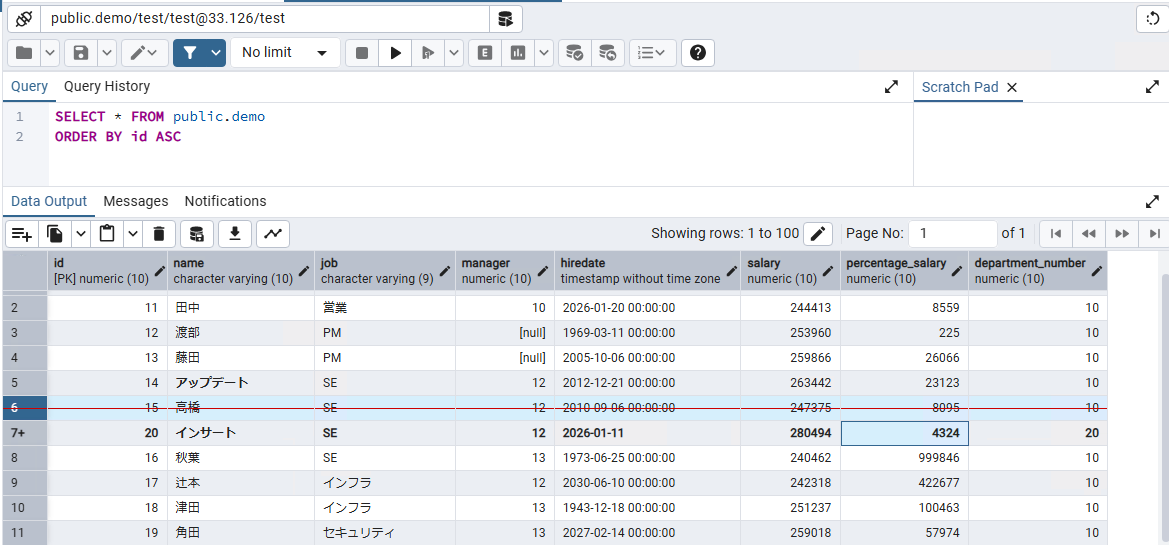Expand the Filter options dropdown arrow
Screen dimensions: 1169x545
coord(215,53)
